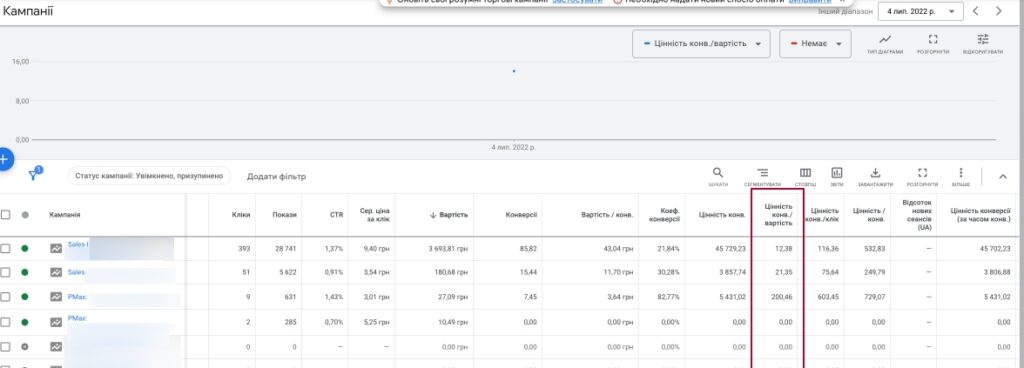Toggle the select-all checkbox in the header
The height and width of the screenshot is (368, 1024).
point(5,215)
